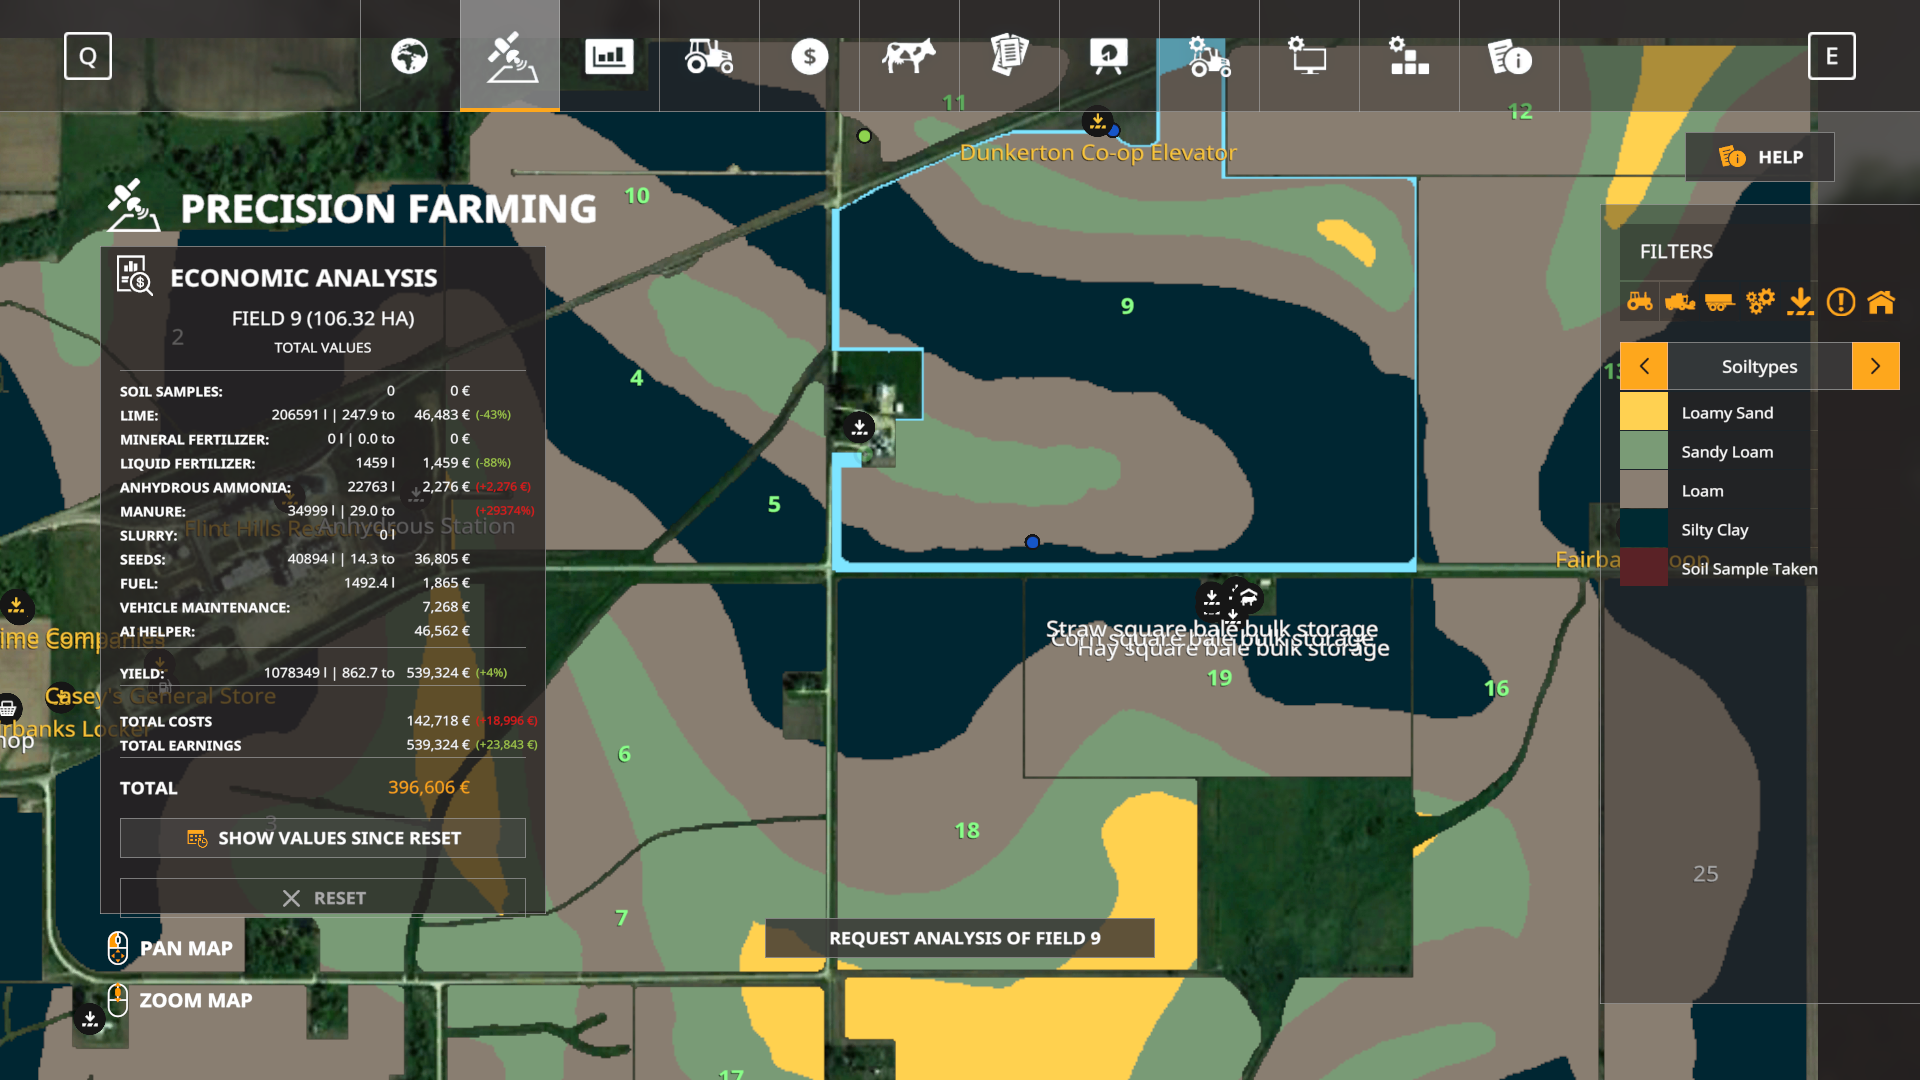
Task: Click the Soiltypes overlay selector label
Action: tap(1760, 366)
